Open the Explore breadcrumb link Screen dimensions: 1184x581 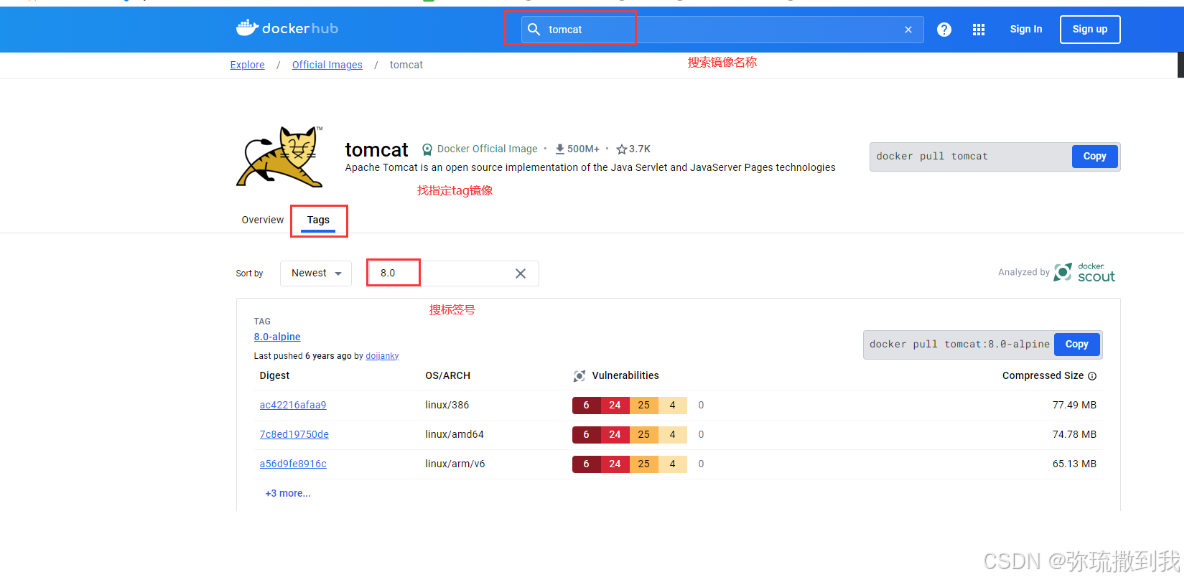point(248,65)
